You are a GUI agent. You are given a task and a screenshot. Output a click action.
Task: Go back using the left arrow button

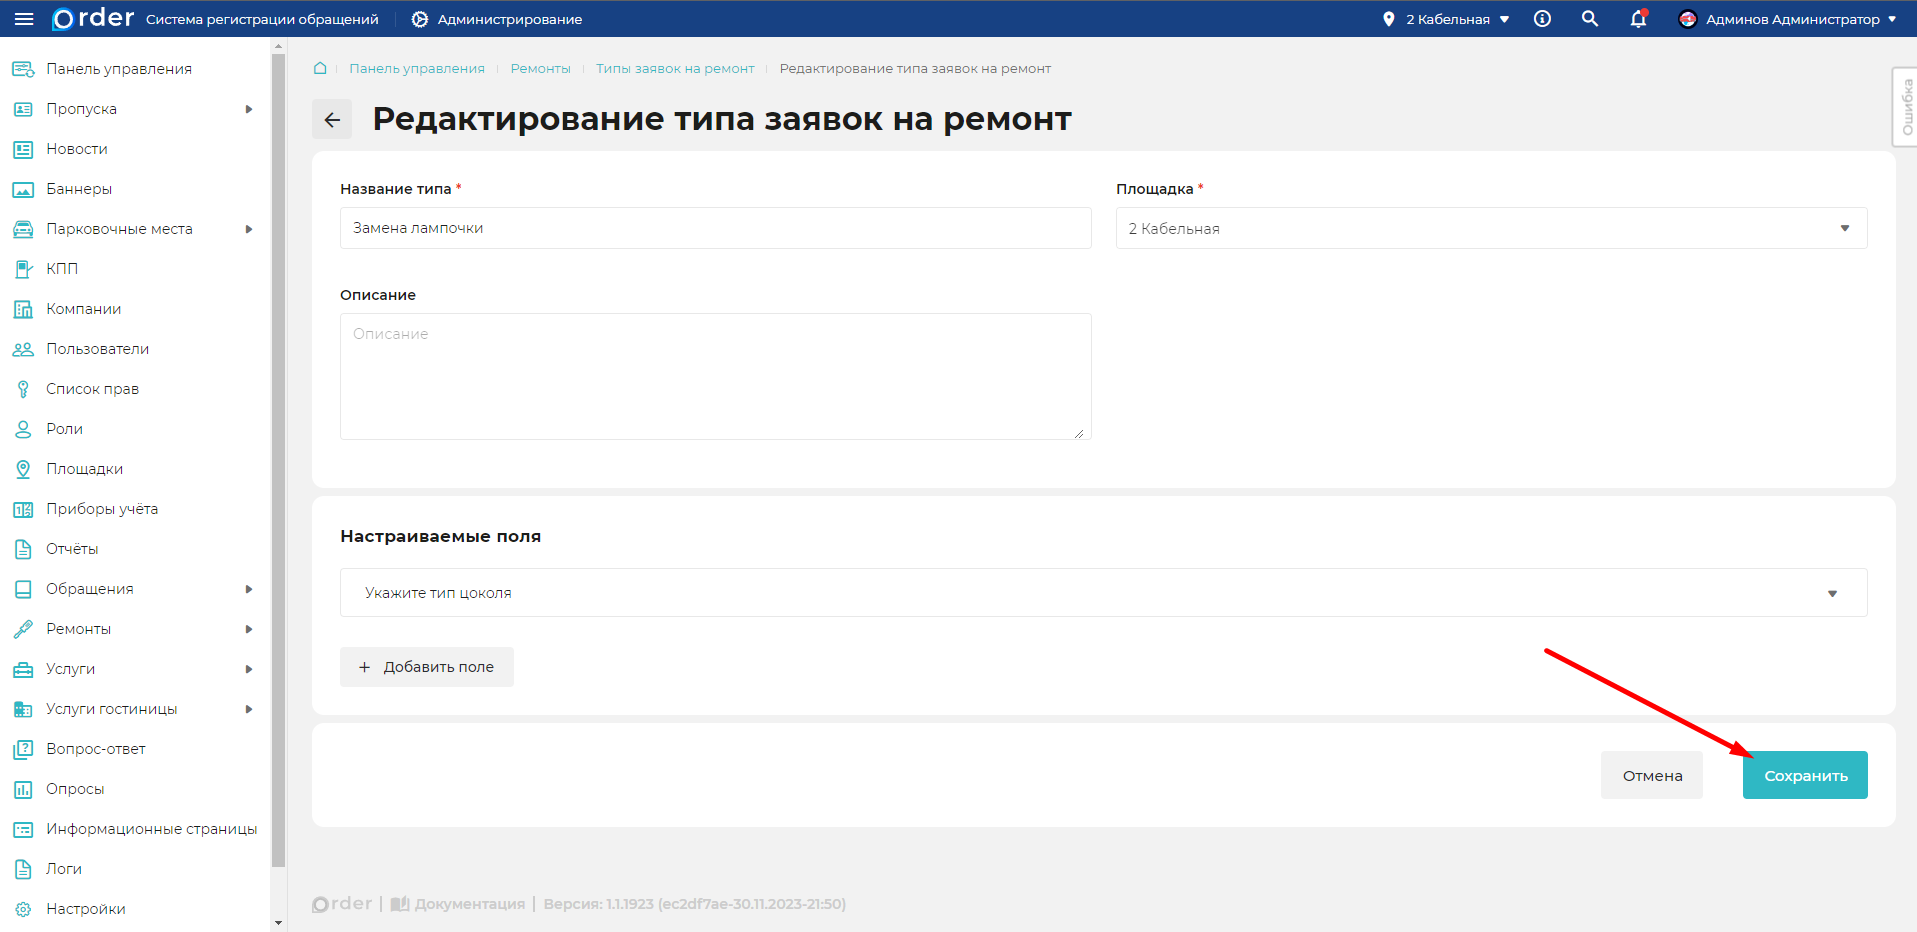pos(332,120)
